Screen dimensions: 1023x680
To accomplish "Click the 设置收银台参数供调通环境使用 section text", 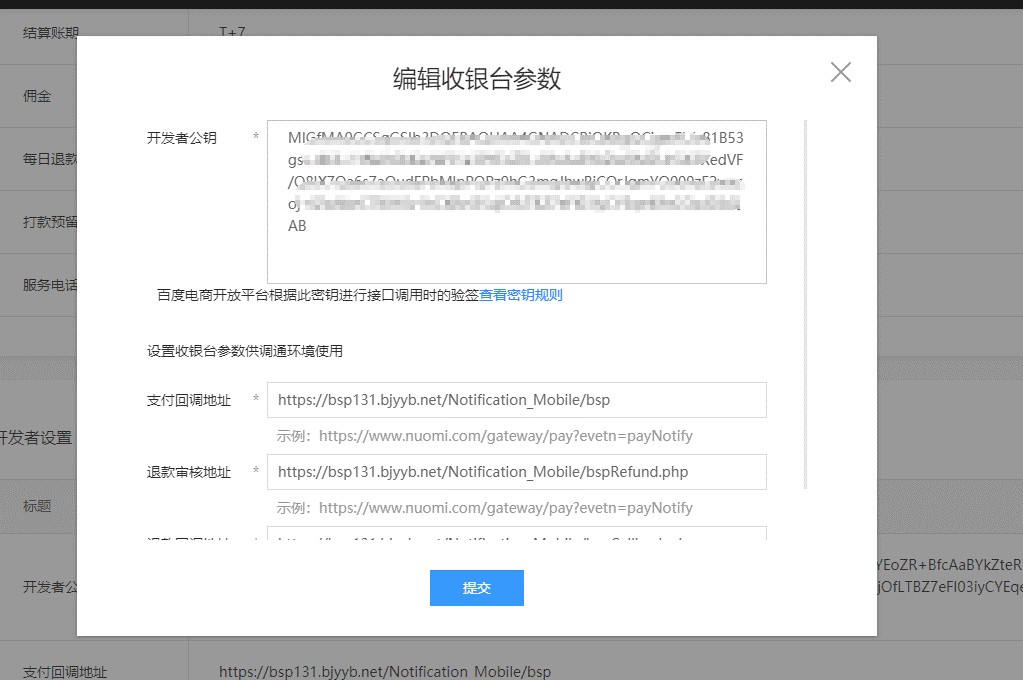I will click(245, 351).
